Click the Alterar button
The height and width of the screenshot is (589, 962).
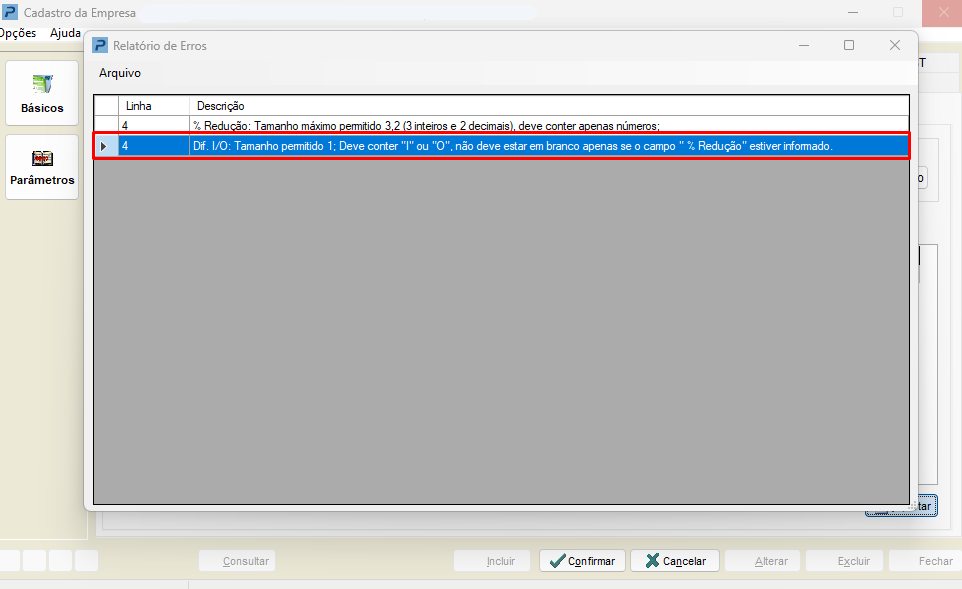tap(763, 561)
